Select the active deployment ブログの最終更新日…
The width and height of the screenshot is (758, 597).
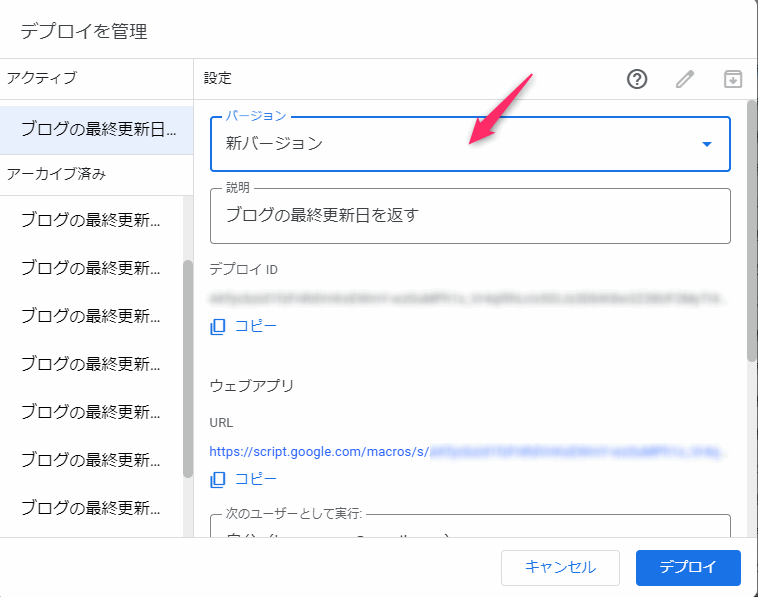click(x=97, y=130)
